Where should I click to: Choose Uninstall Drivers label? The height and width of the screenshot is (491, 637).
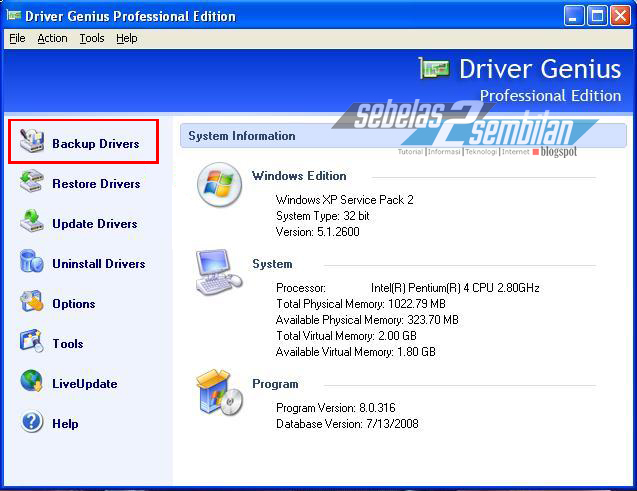click(99, 264)
